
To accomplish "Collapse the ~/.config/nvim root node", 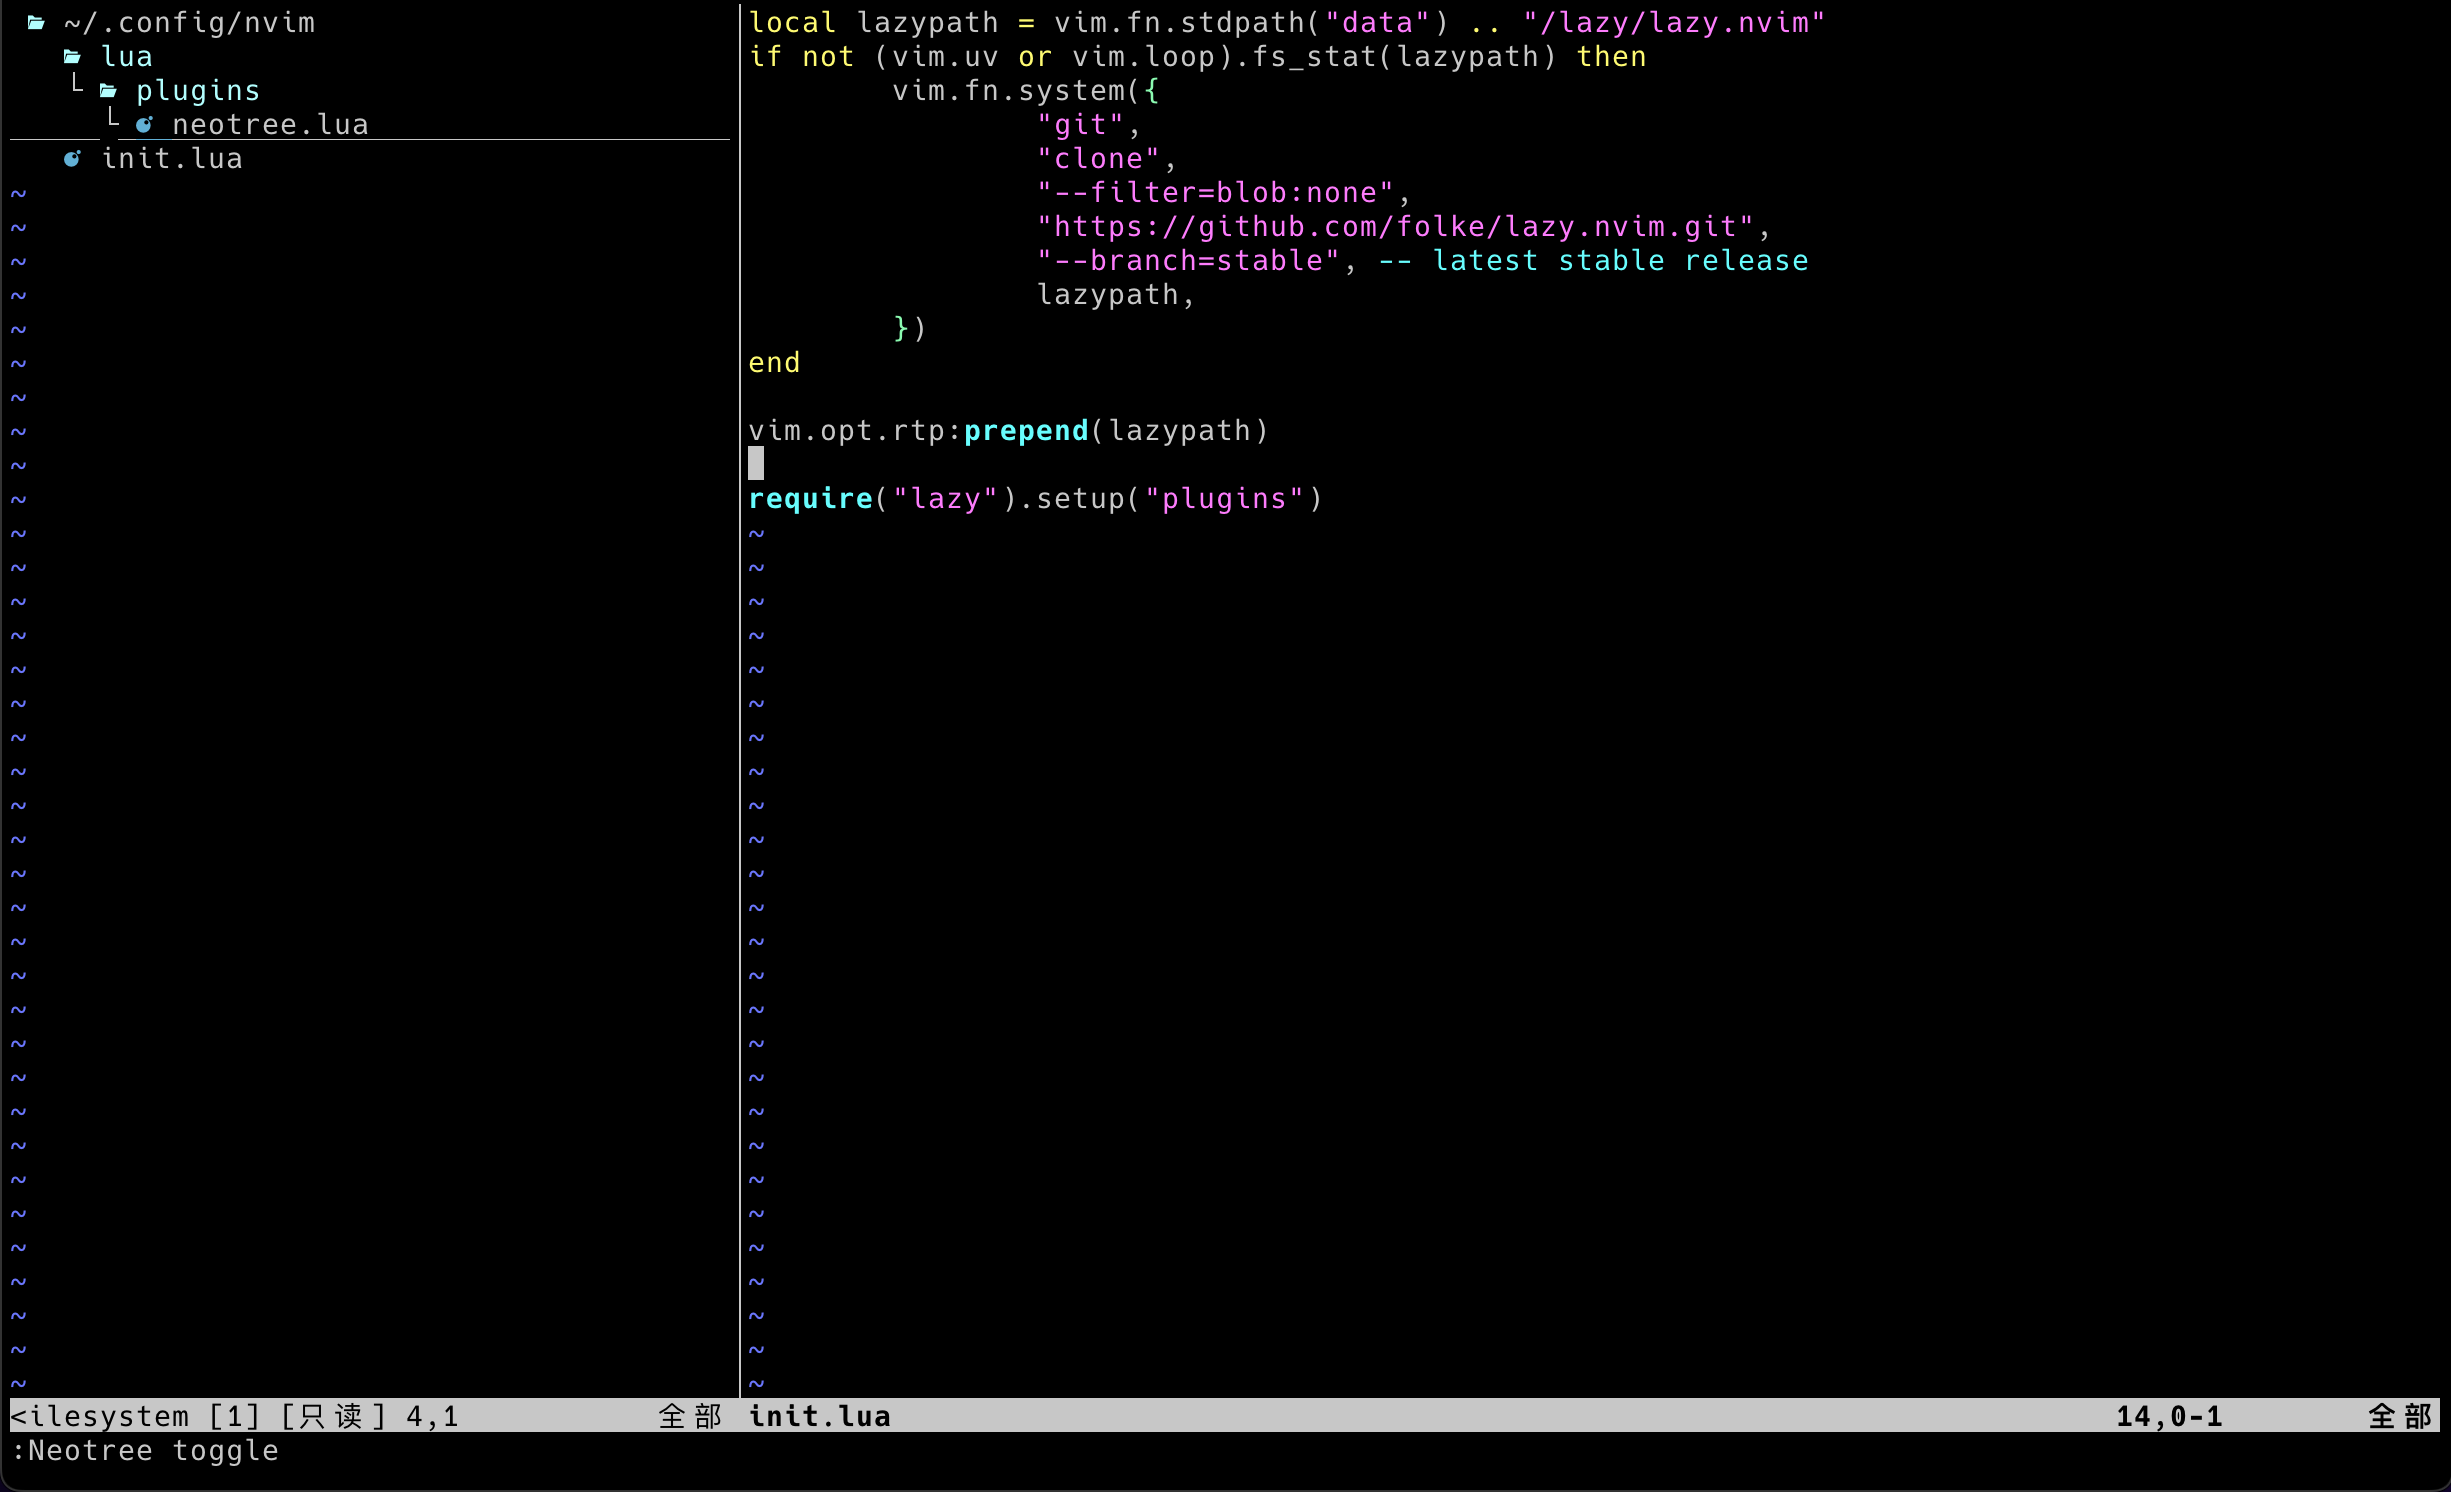I will pyautogui.click(x=190, y=23).
